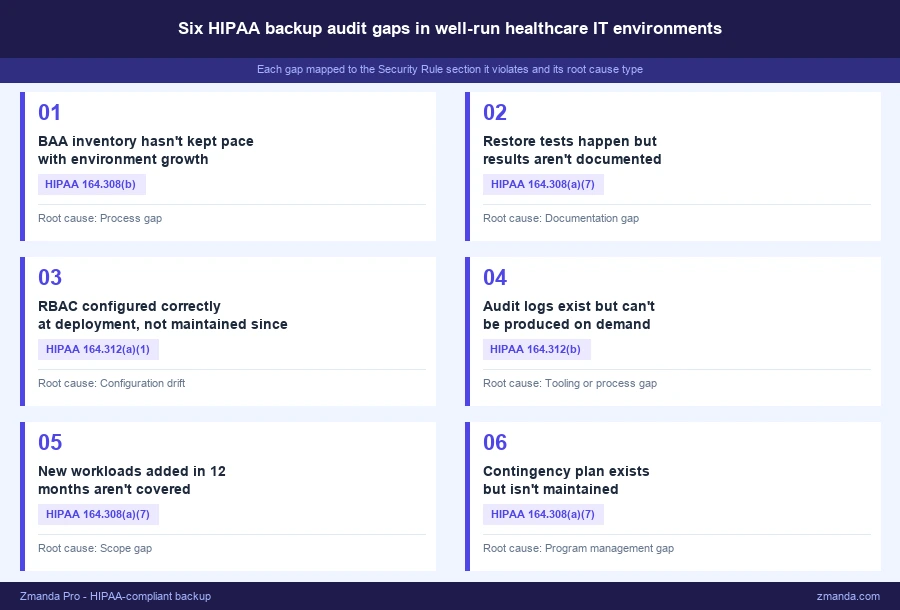
Task: Click the number 01 on the first card
Action: coord(49,112)
